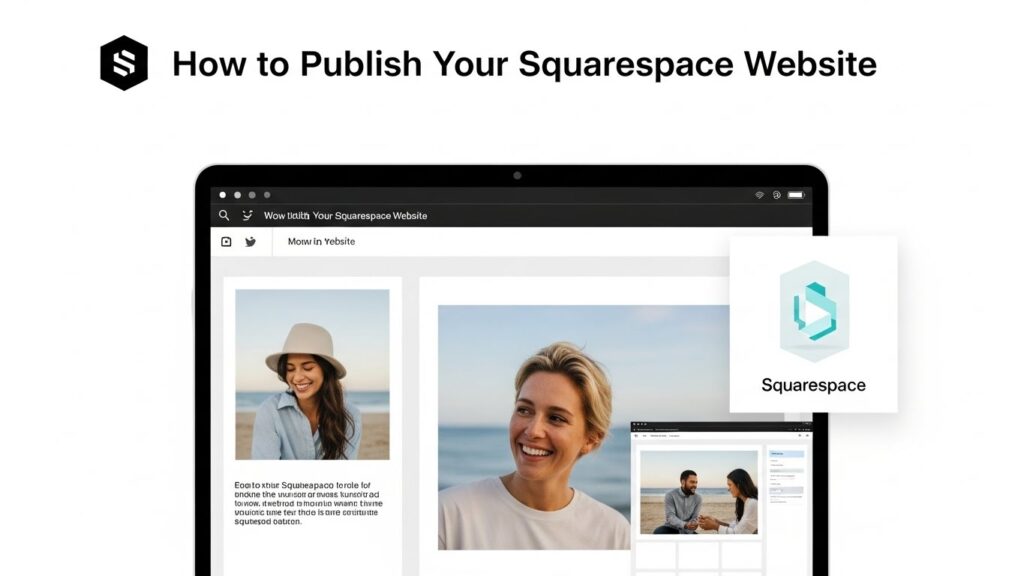Select the couple on beach photo

pos(698,492)
